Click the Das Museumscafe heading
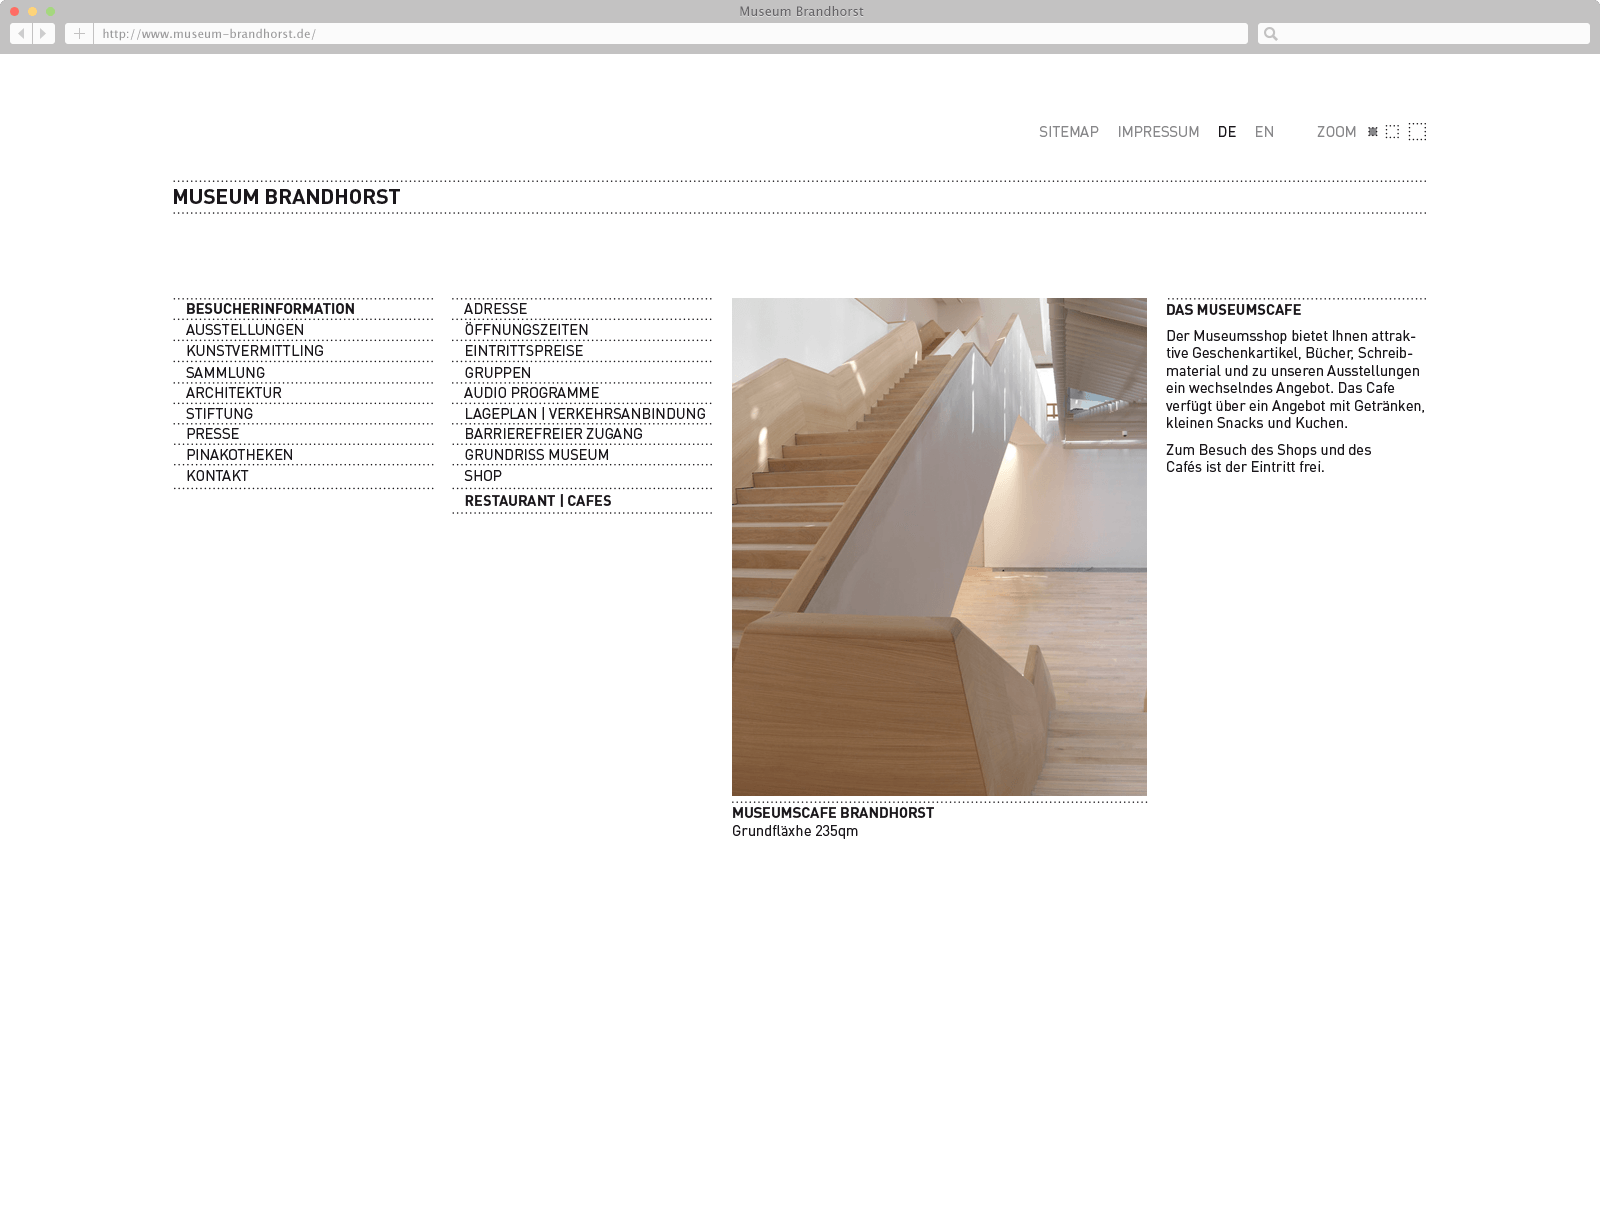1600x1220 pixels. [1233, 310]
